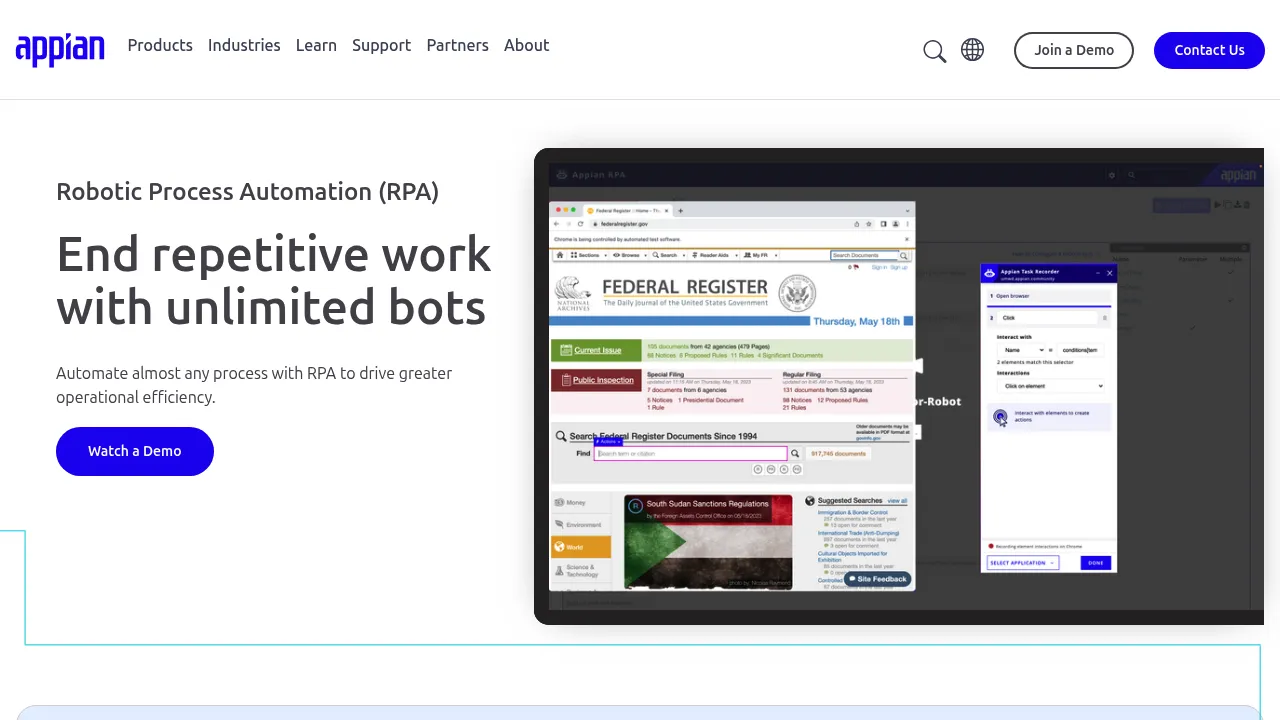Click 'Robotic Process Automation (RPA)' subtitle
Viewport: 1280px width, 720px height.
[248, 192]
